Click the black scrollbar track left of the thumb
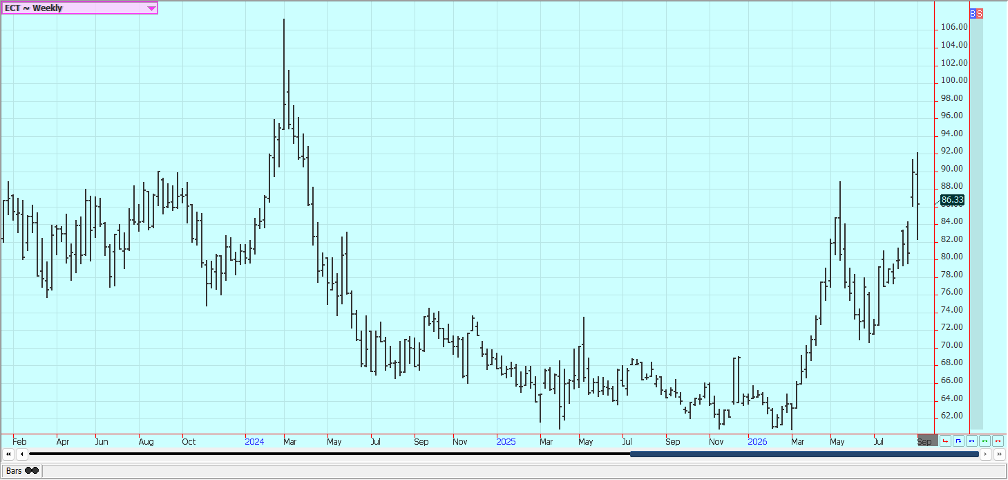Screen dimensions: 1008x480 click(329, 454)
